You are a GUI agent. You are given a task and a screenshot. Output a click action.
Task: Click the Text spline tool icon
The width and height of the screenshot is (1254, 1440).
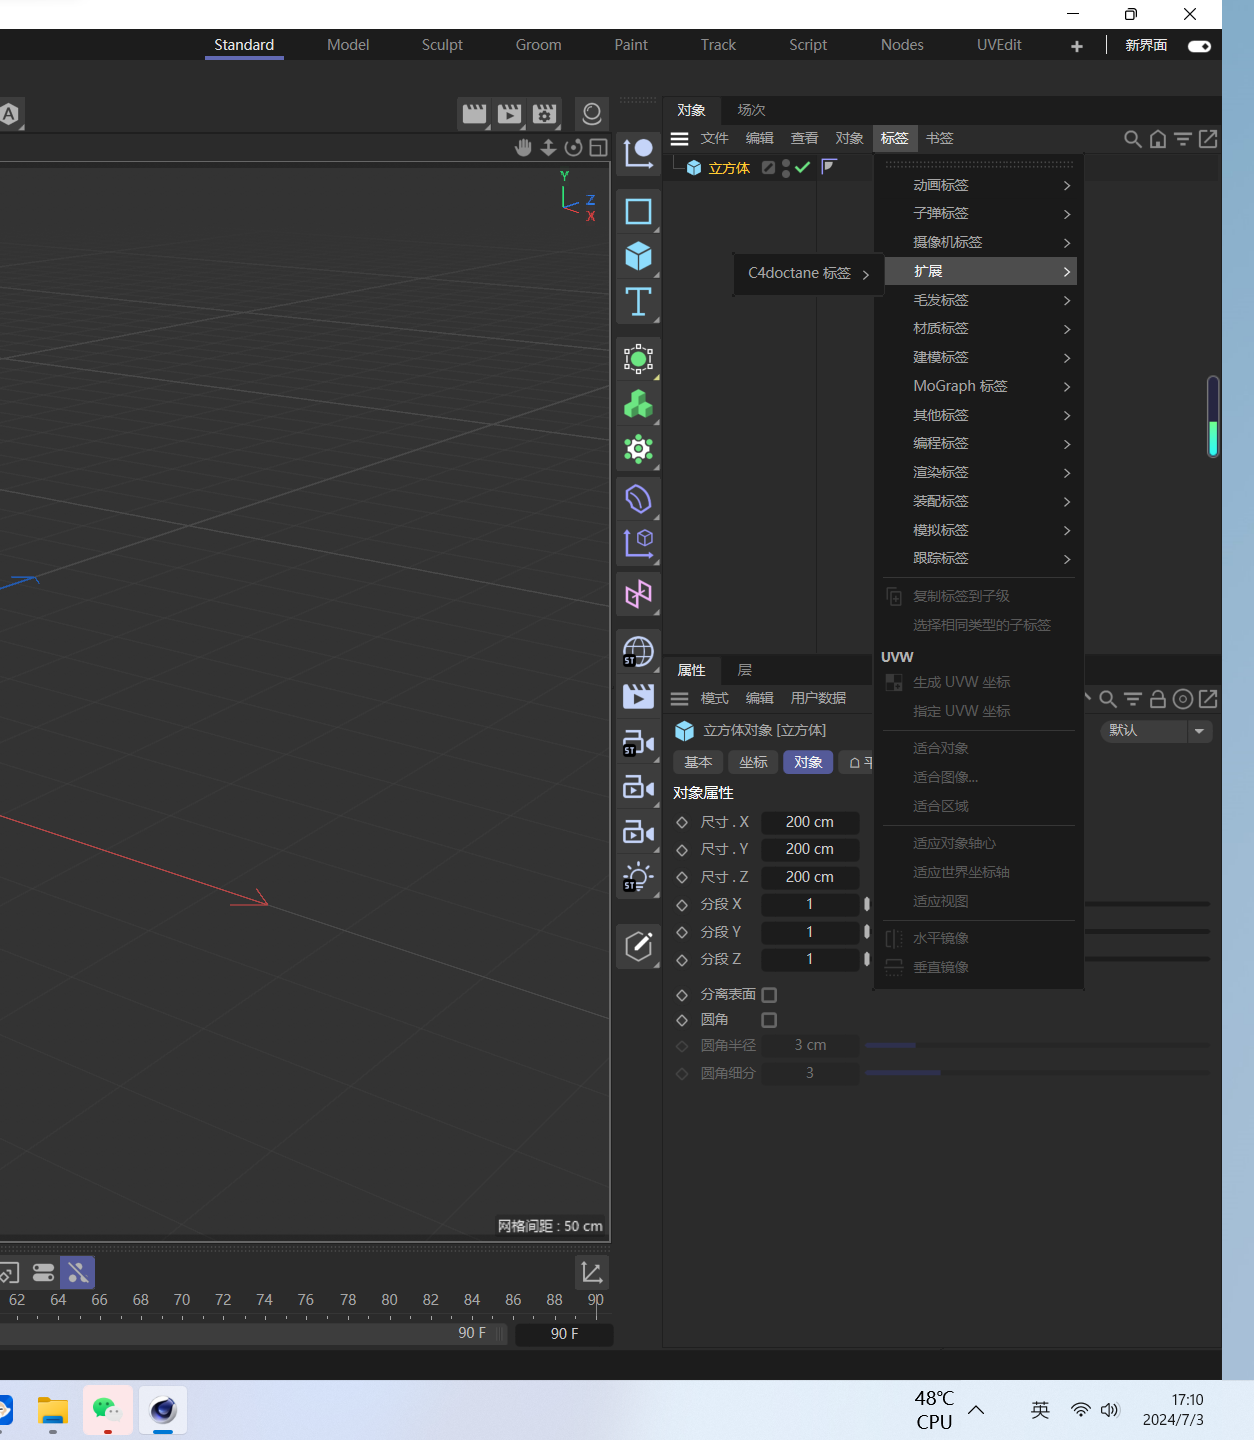(x=638, y=301)
